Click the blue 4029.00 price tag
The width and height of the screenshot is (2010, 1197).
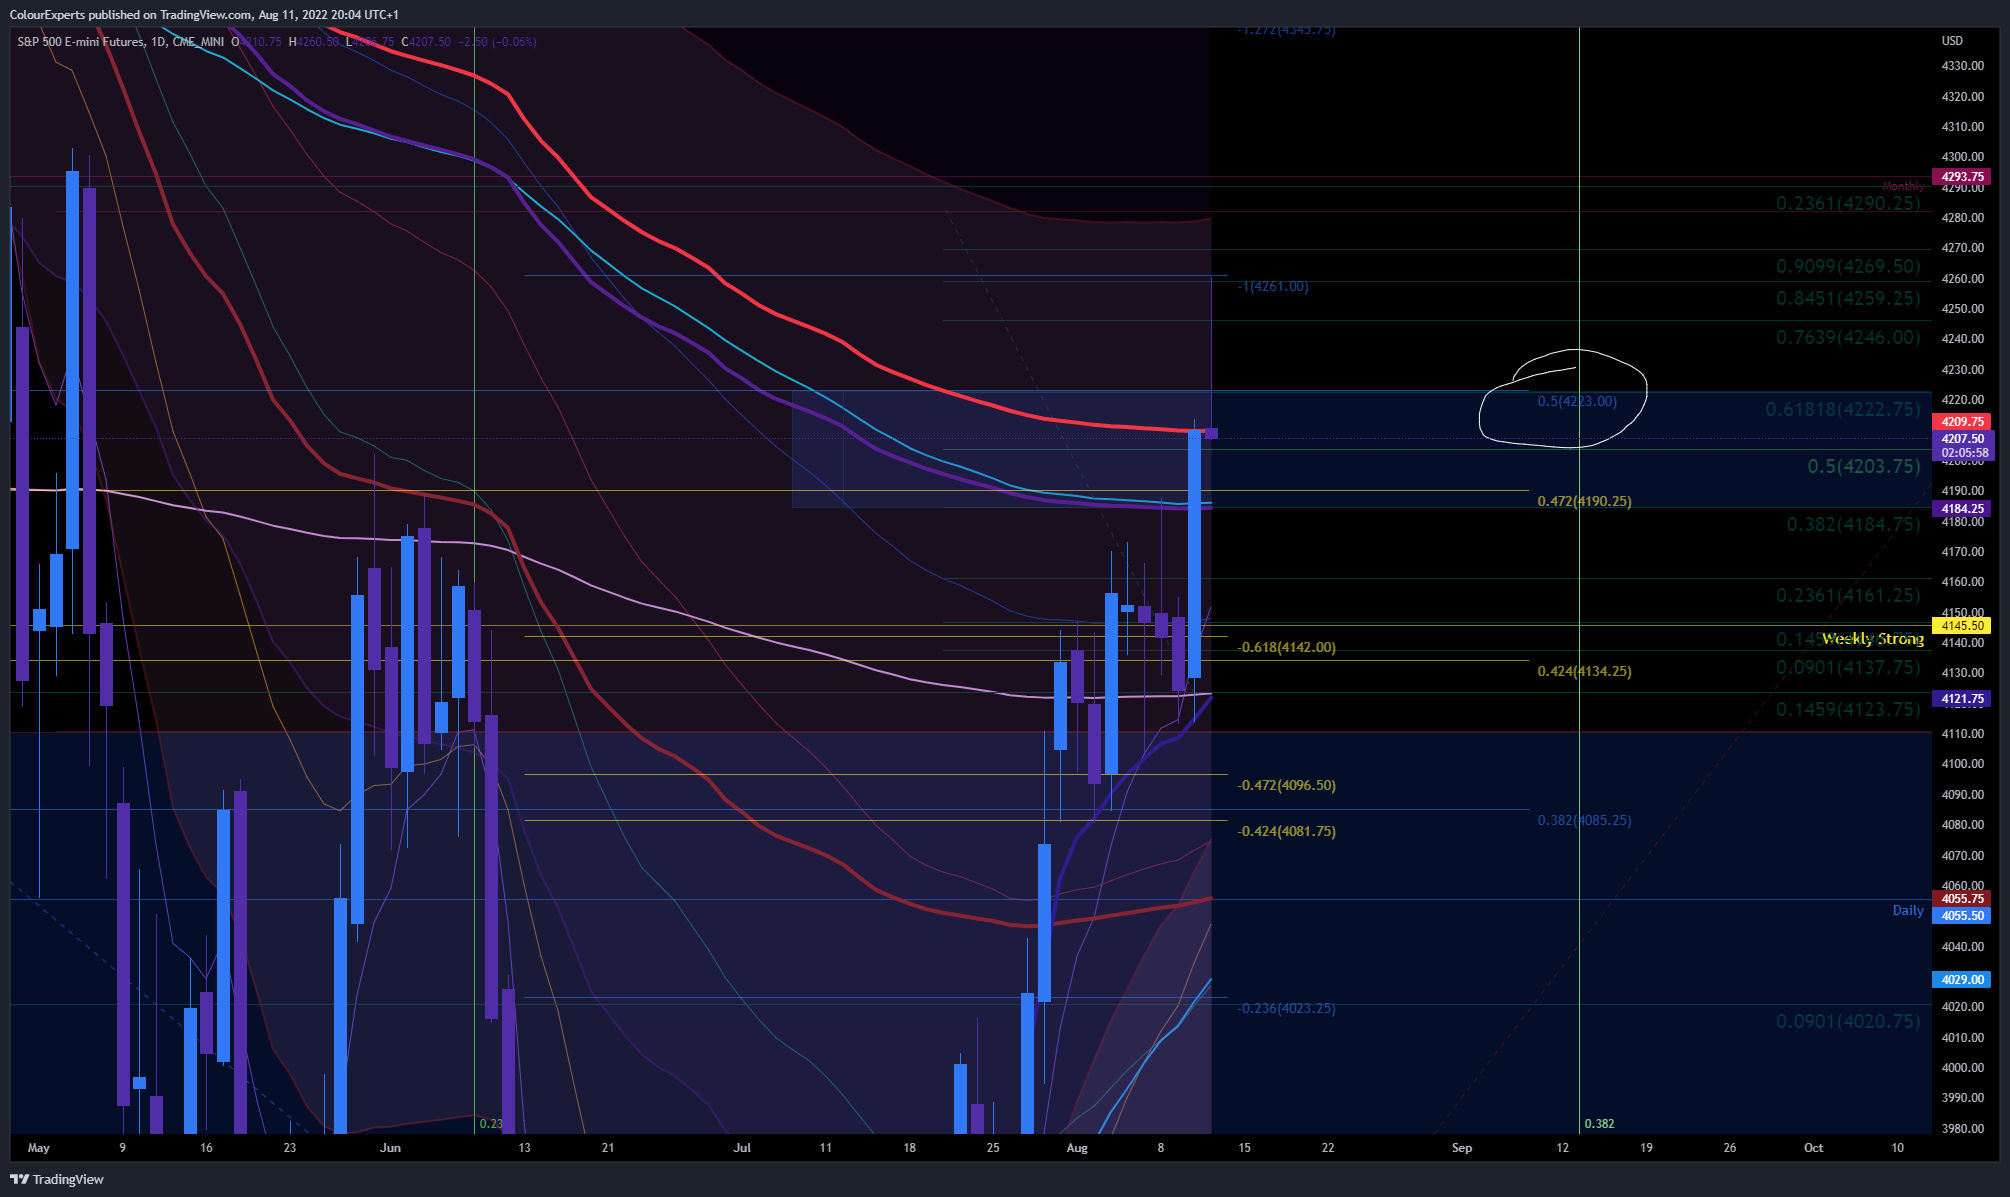tap(1962, 980)
